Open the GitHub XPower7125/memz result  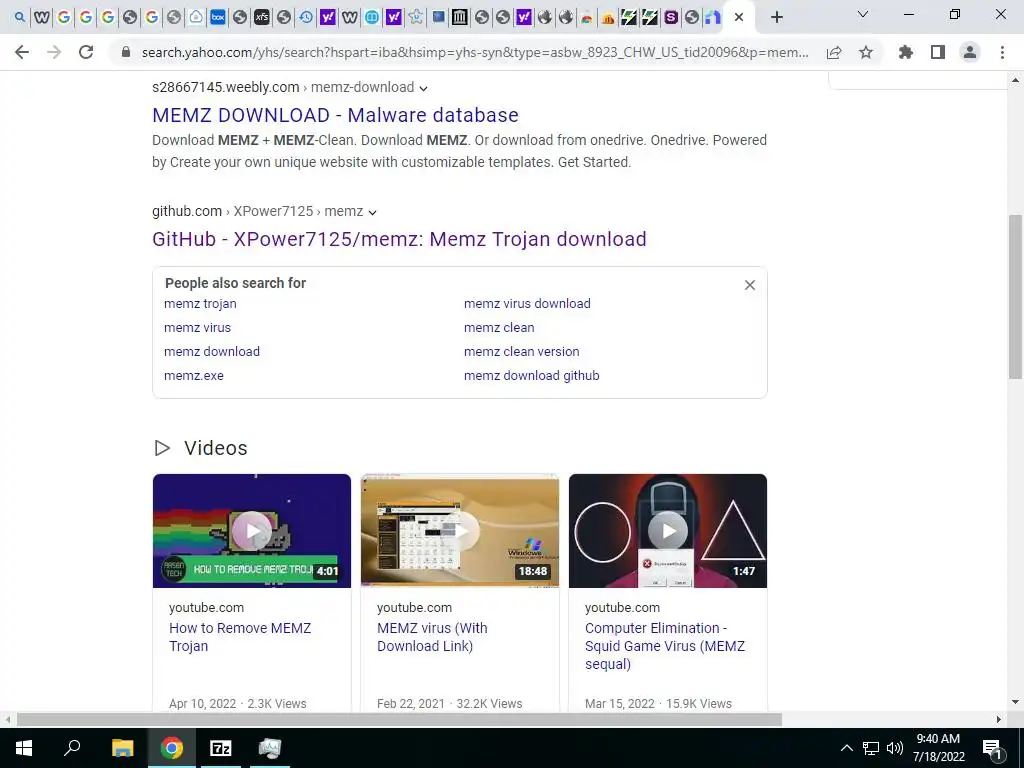(399, 239)
